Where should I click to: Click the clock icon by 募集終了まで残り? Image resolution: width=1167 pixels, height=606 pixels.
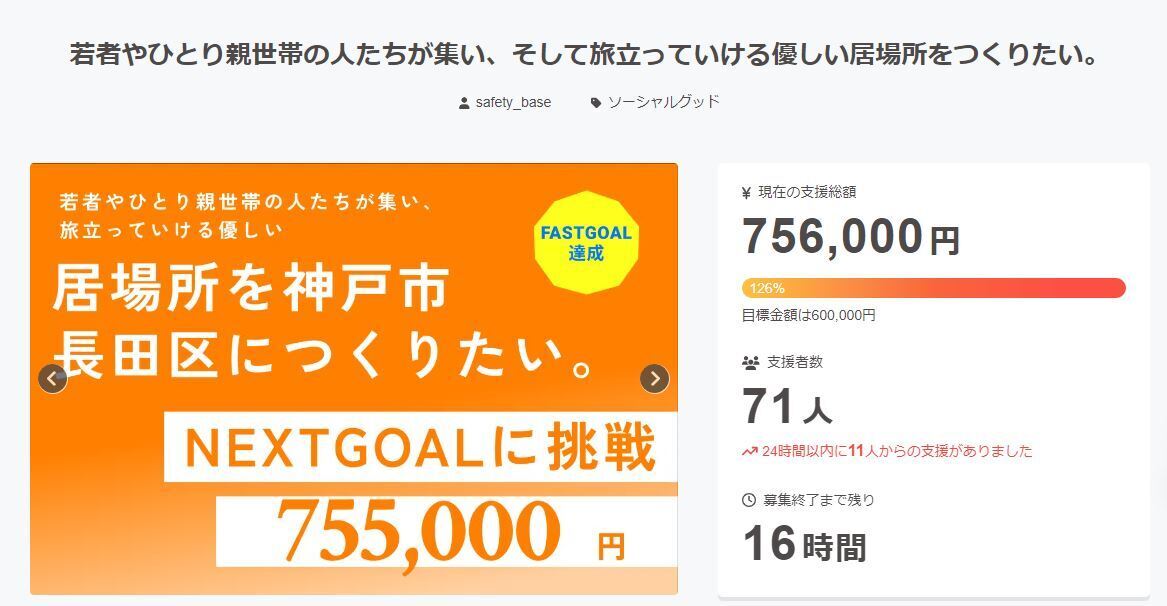click(x=748, y=500)
